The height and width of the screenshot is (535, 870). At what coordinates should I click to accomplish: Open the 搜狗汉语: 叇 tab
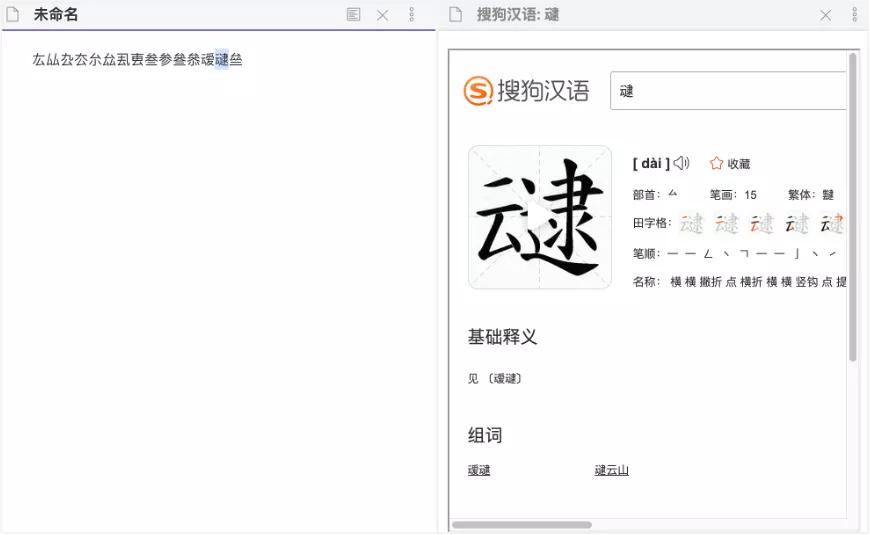click(518, 14)
